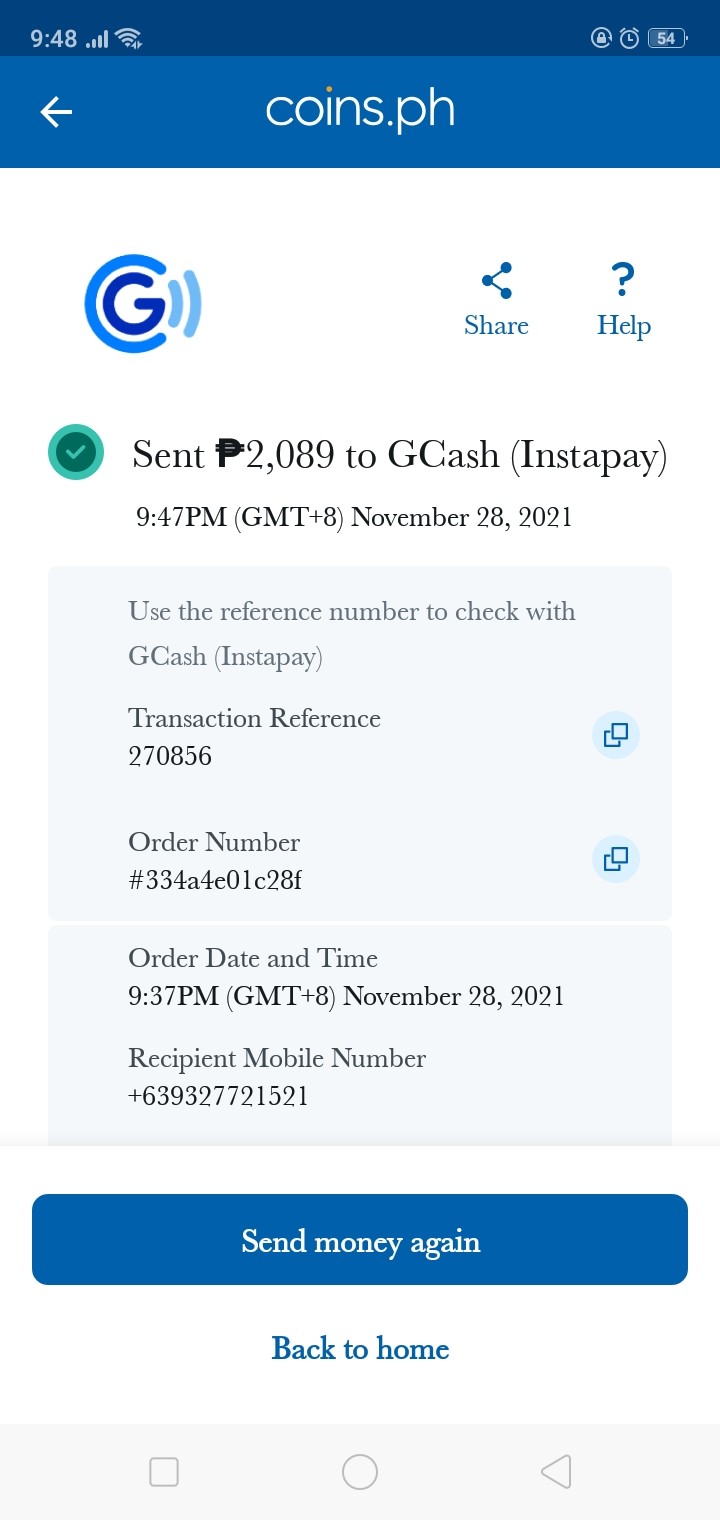
Task: Tap Order Date and Time value
Action: 346,996
